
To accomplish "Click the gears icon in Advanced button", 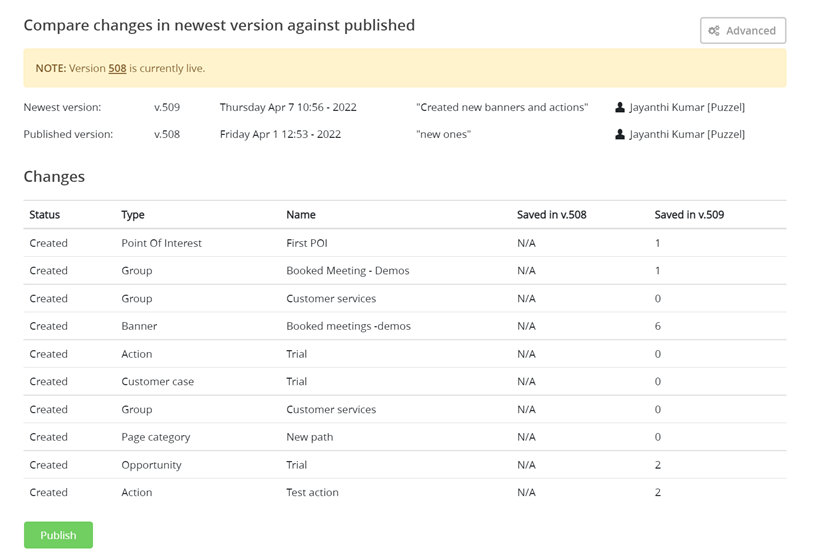I will pyautogui.click(x=714, y=31).
